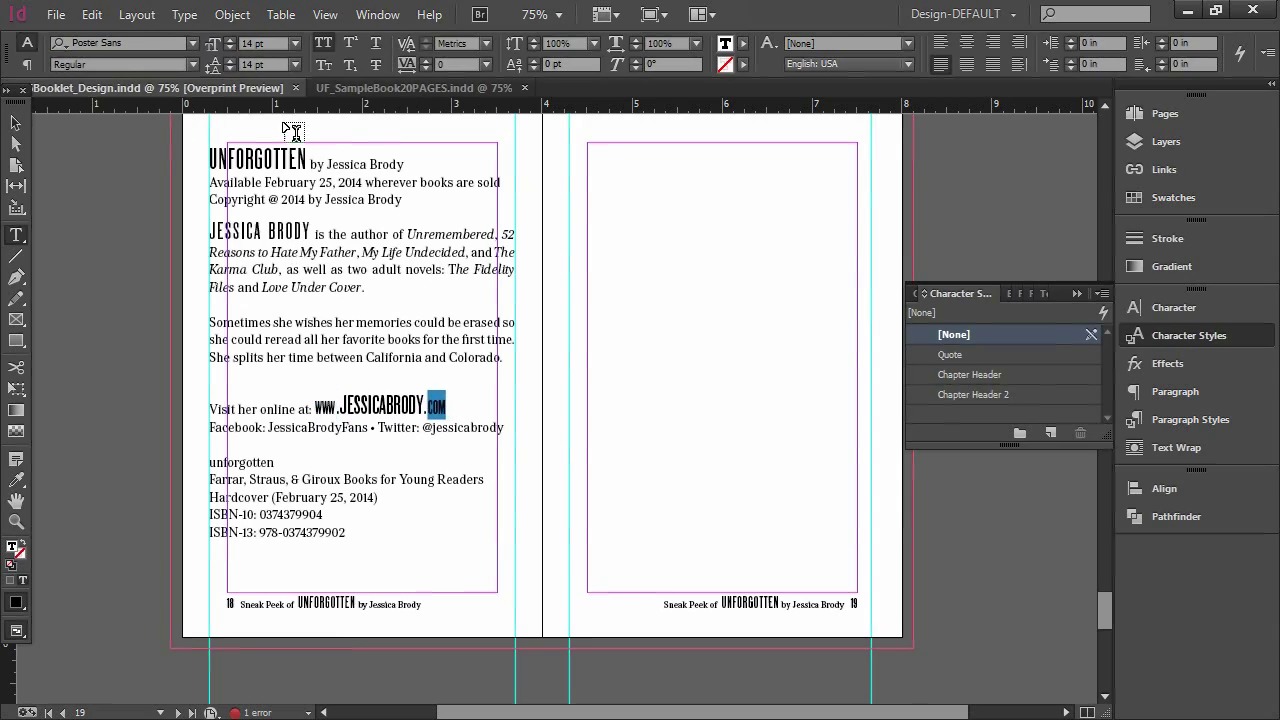Select the Gap tool
This screenshot has height=720, width=1280.
(16, 186)
